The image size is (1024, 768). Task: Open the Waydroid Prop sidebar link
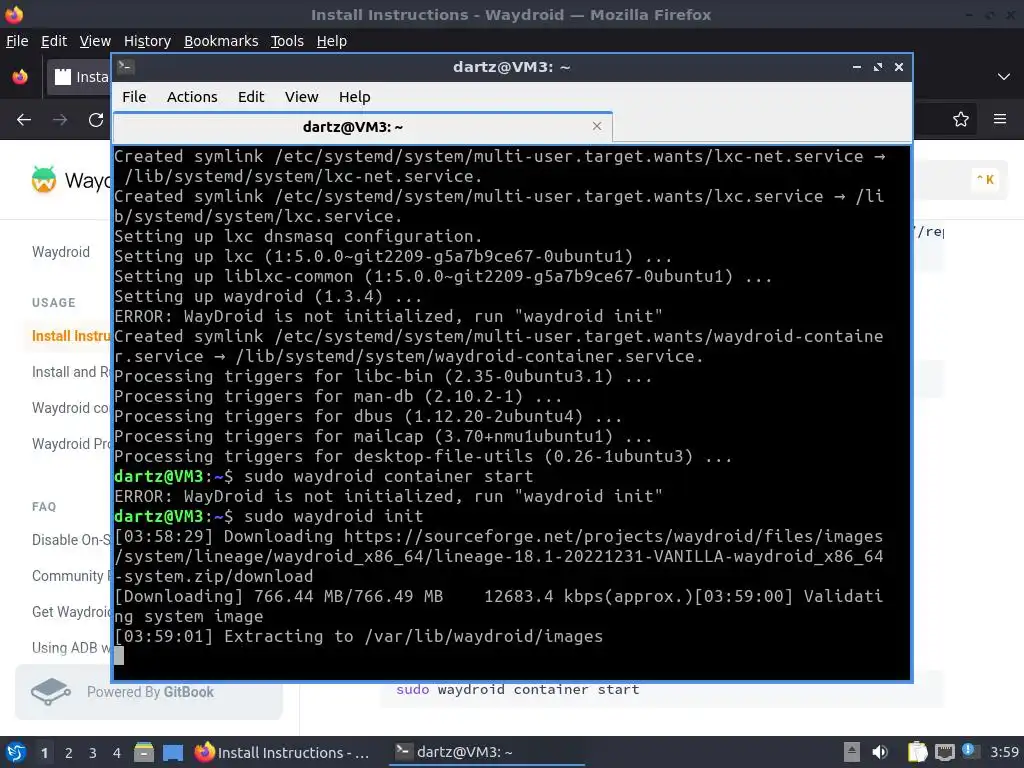click(71, 444)
